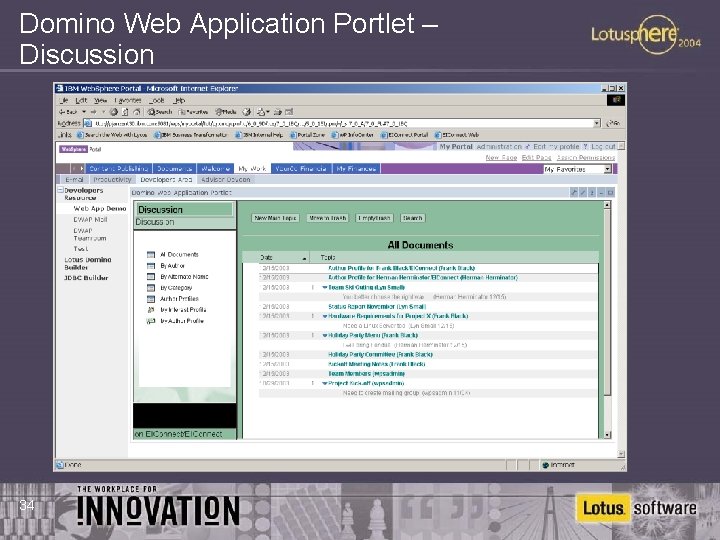This screenshot has height=540, width=720.
Task: Open Holiday Party Committee document
Action: click(381, 354)
